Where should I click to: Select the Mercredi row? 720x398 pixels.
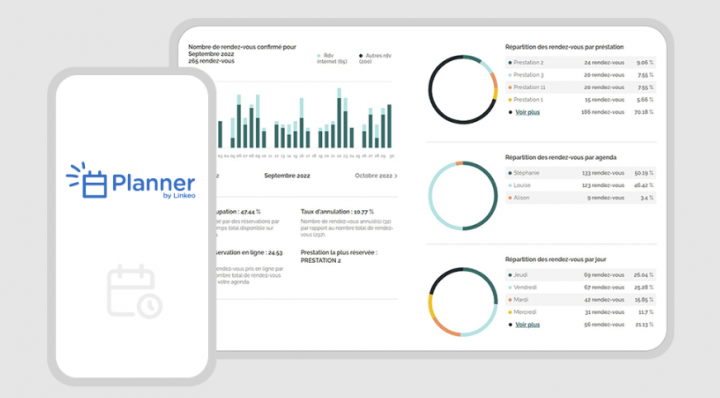[580, 312]
